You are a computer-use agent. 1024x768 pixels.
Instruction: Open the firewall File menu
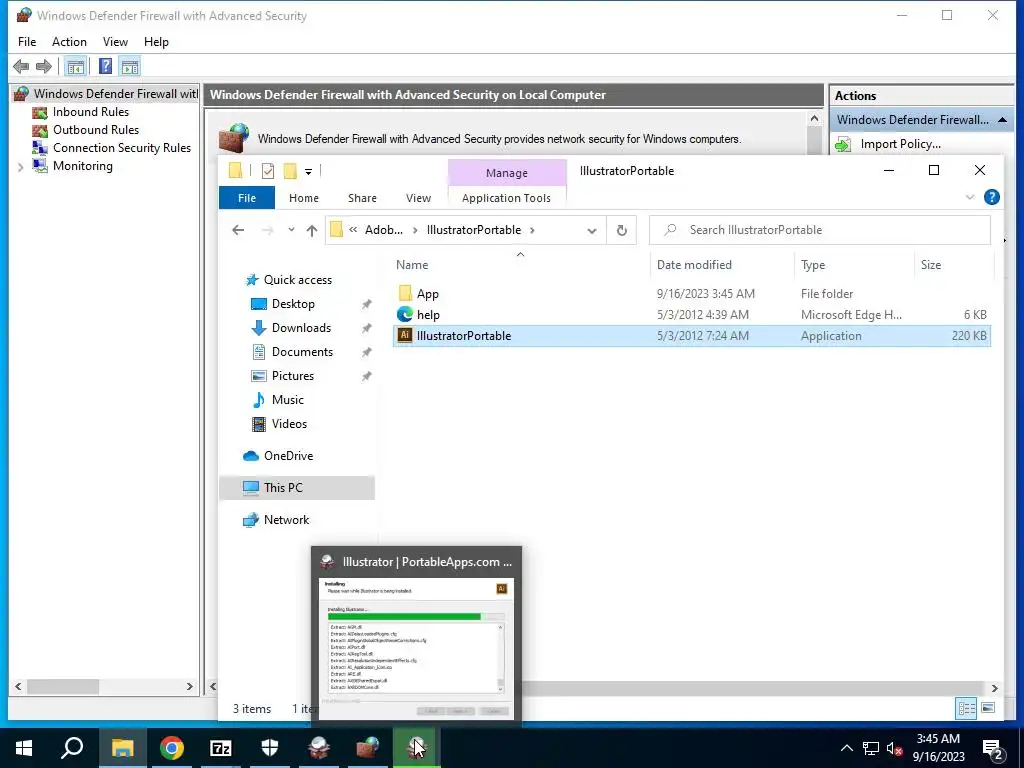coord(27,42)
